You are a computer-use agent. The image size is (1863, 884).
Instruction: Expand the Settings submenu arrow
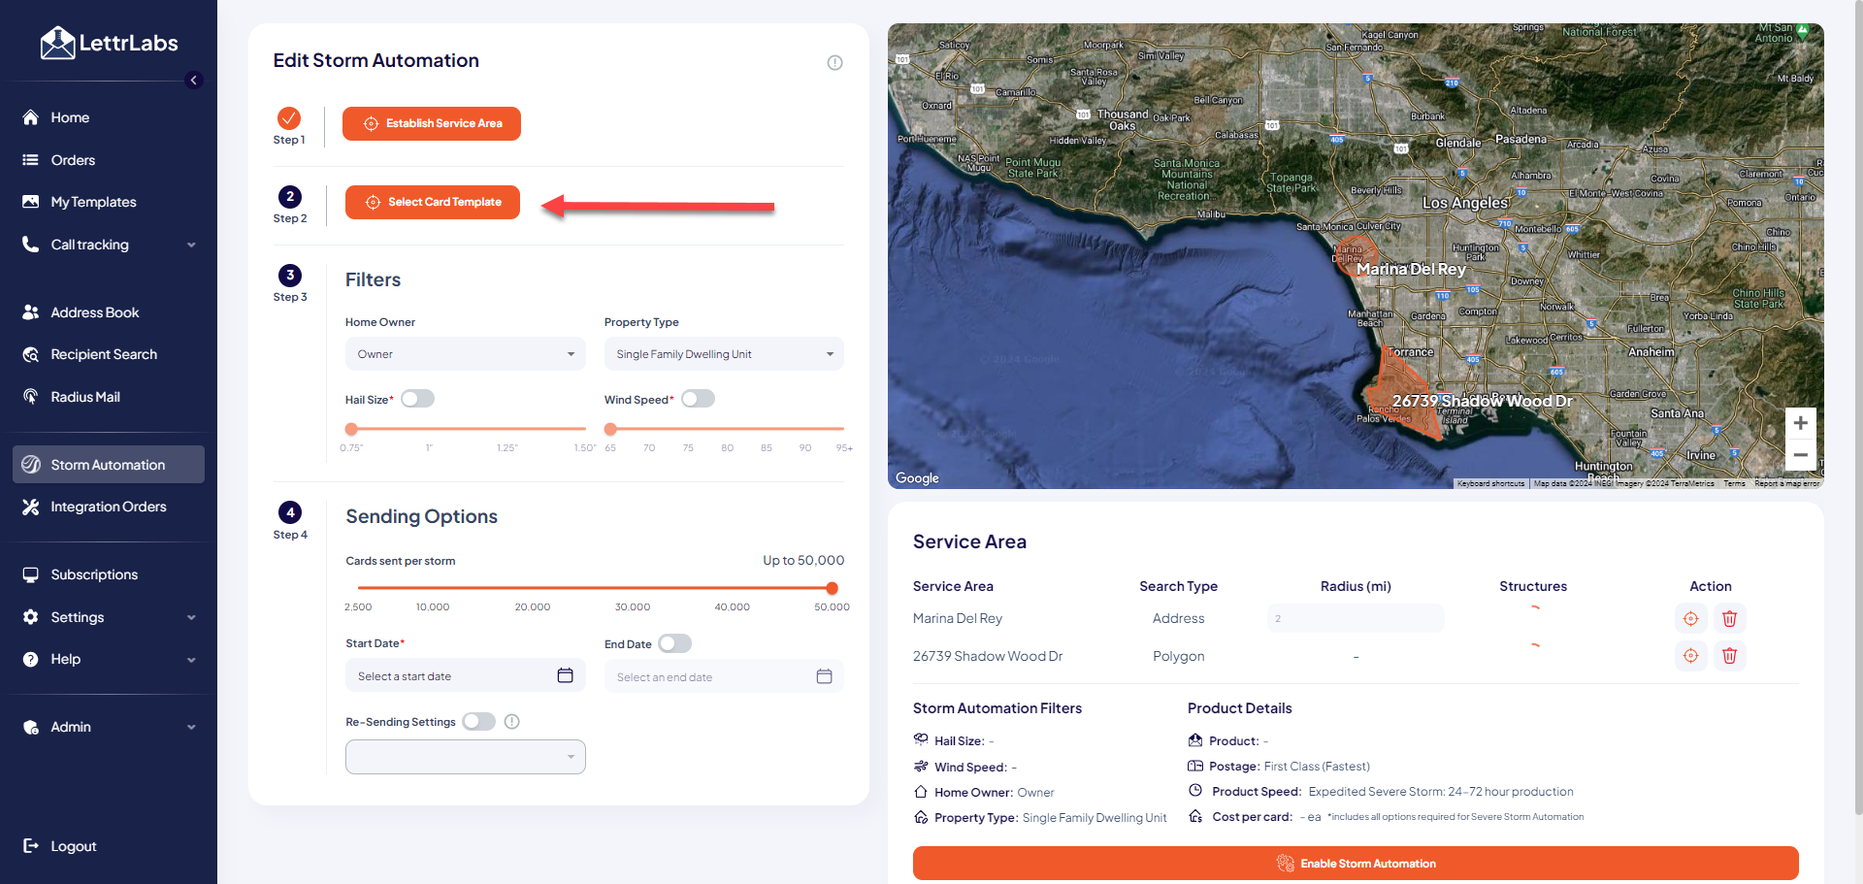[191, 618]
